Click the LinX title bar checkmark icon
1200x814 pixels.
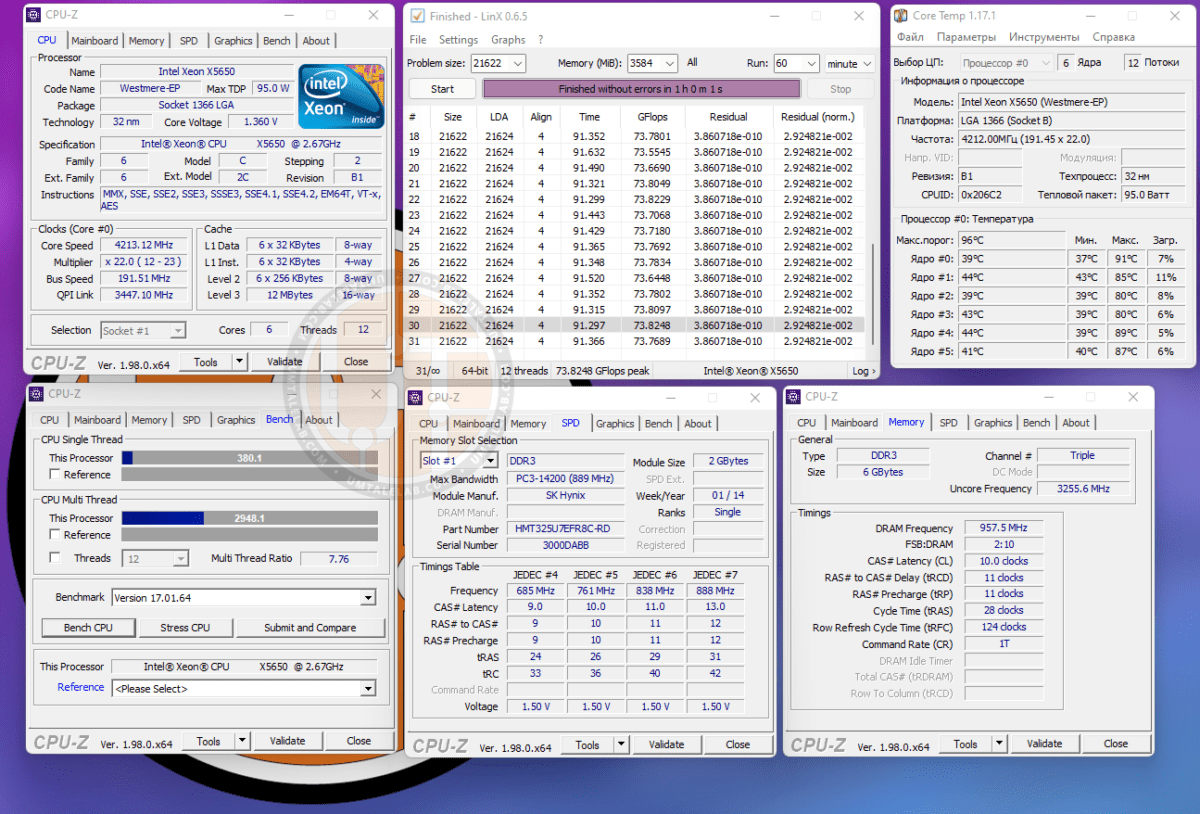417,16
